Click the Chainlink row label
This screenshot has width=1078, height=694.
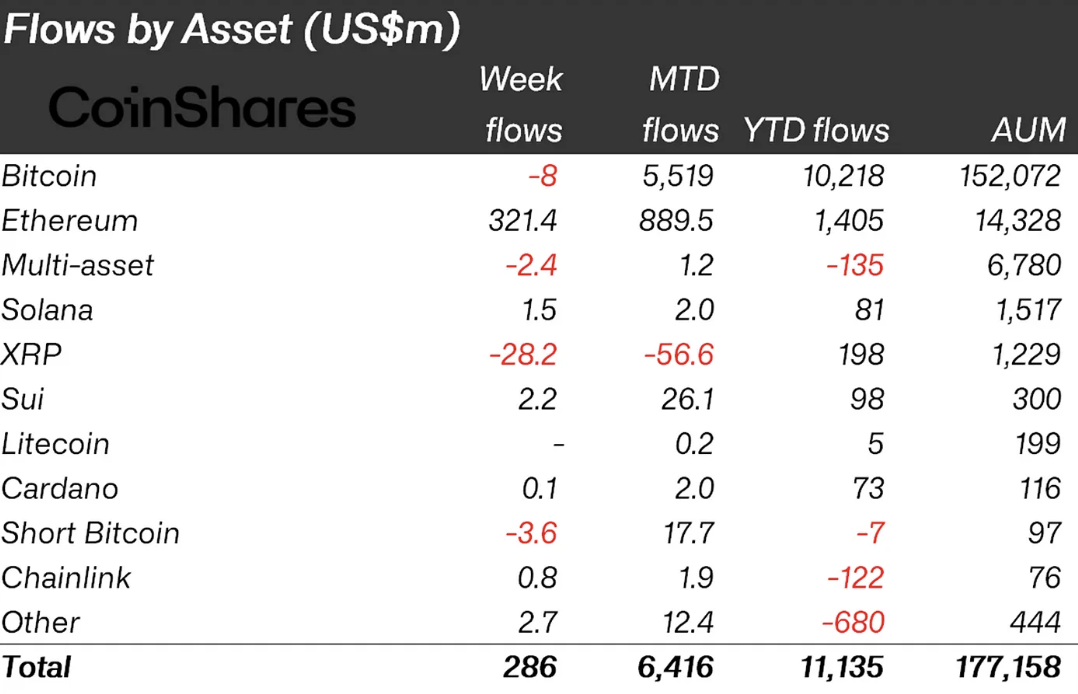tap(66, 578)
